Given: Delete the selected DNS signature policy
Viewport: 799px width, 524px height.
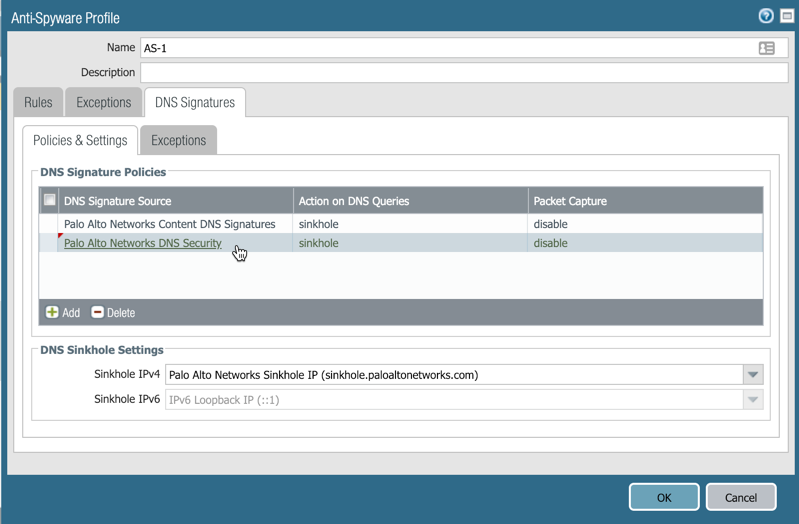Looking at the screenshot, I should (113, 313).
